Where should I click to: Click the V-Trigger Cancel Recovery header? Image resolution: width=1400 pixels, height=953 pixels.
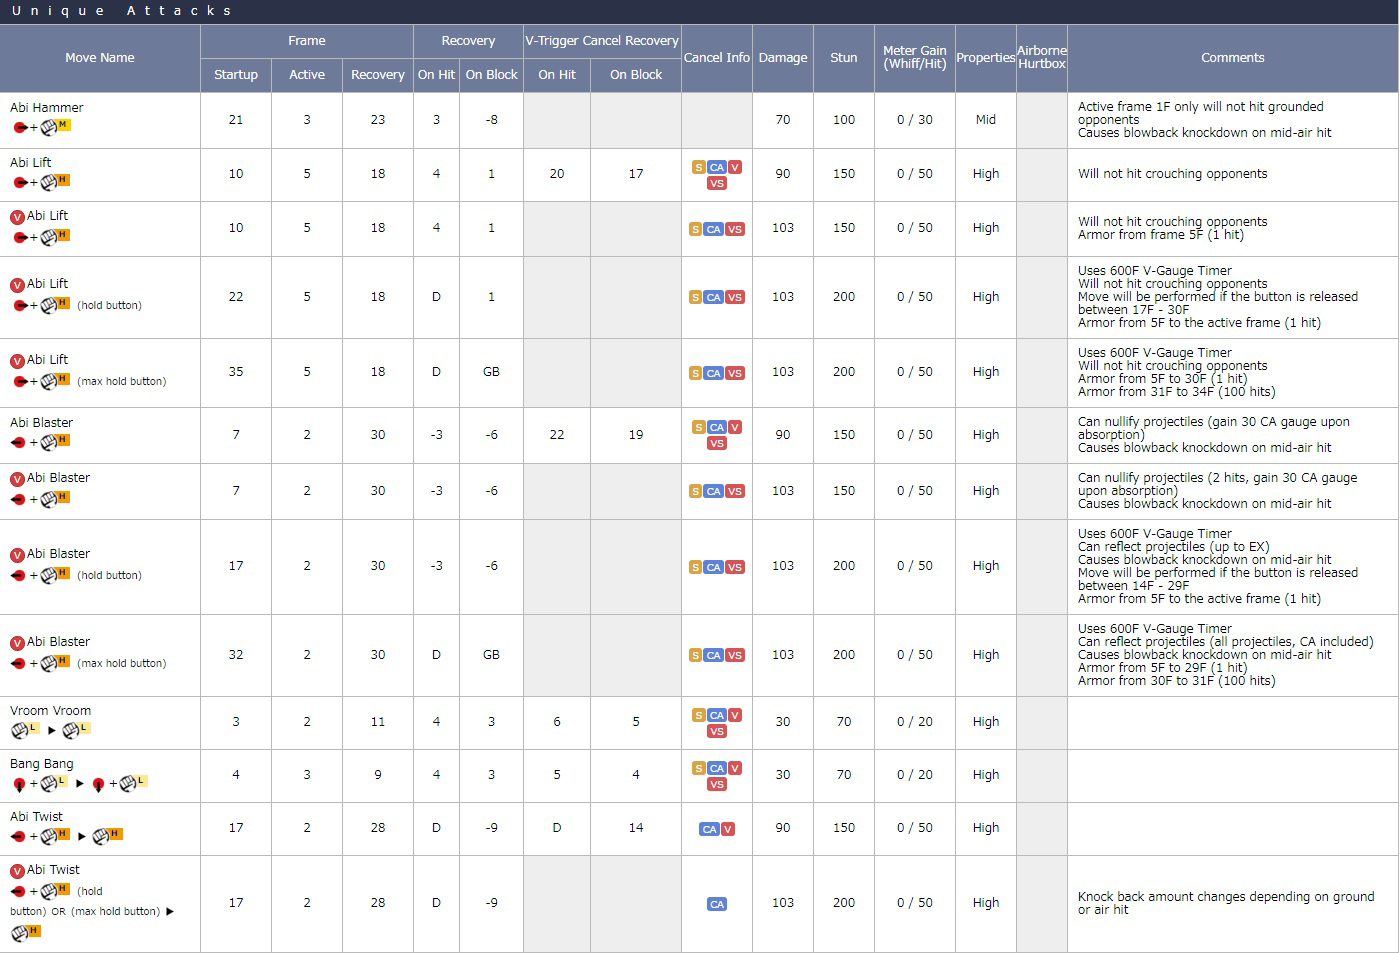[602, 41]
